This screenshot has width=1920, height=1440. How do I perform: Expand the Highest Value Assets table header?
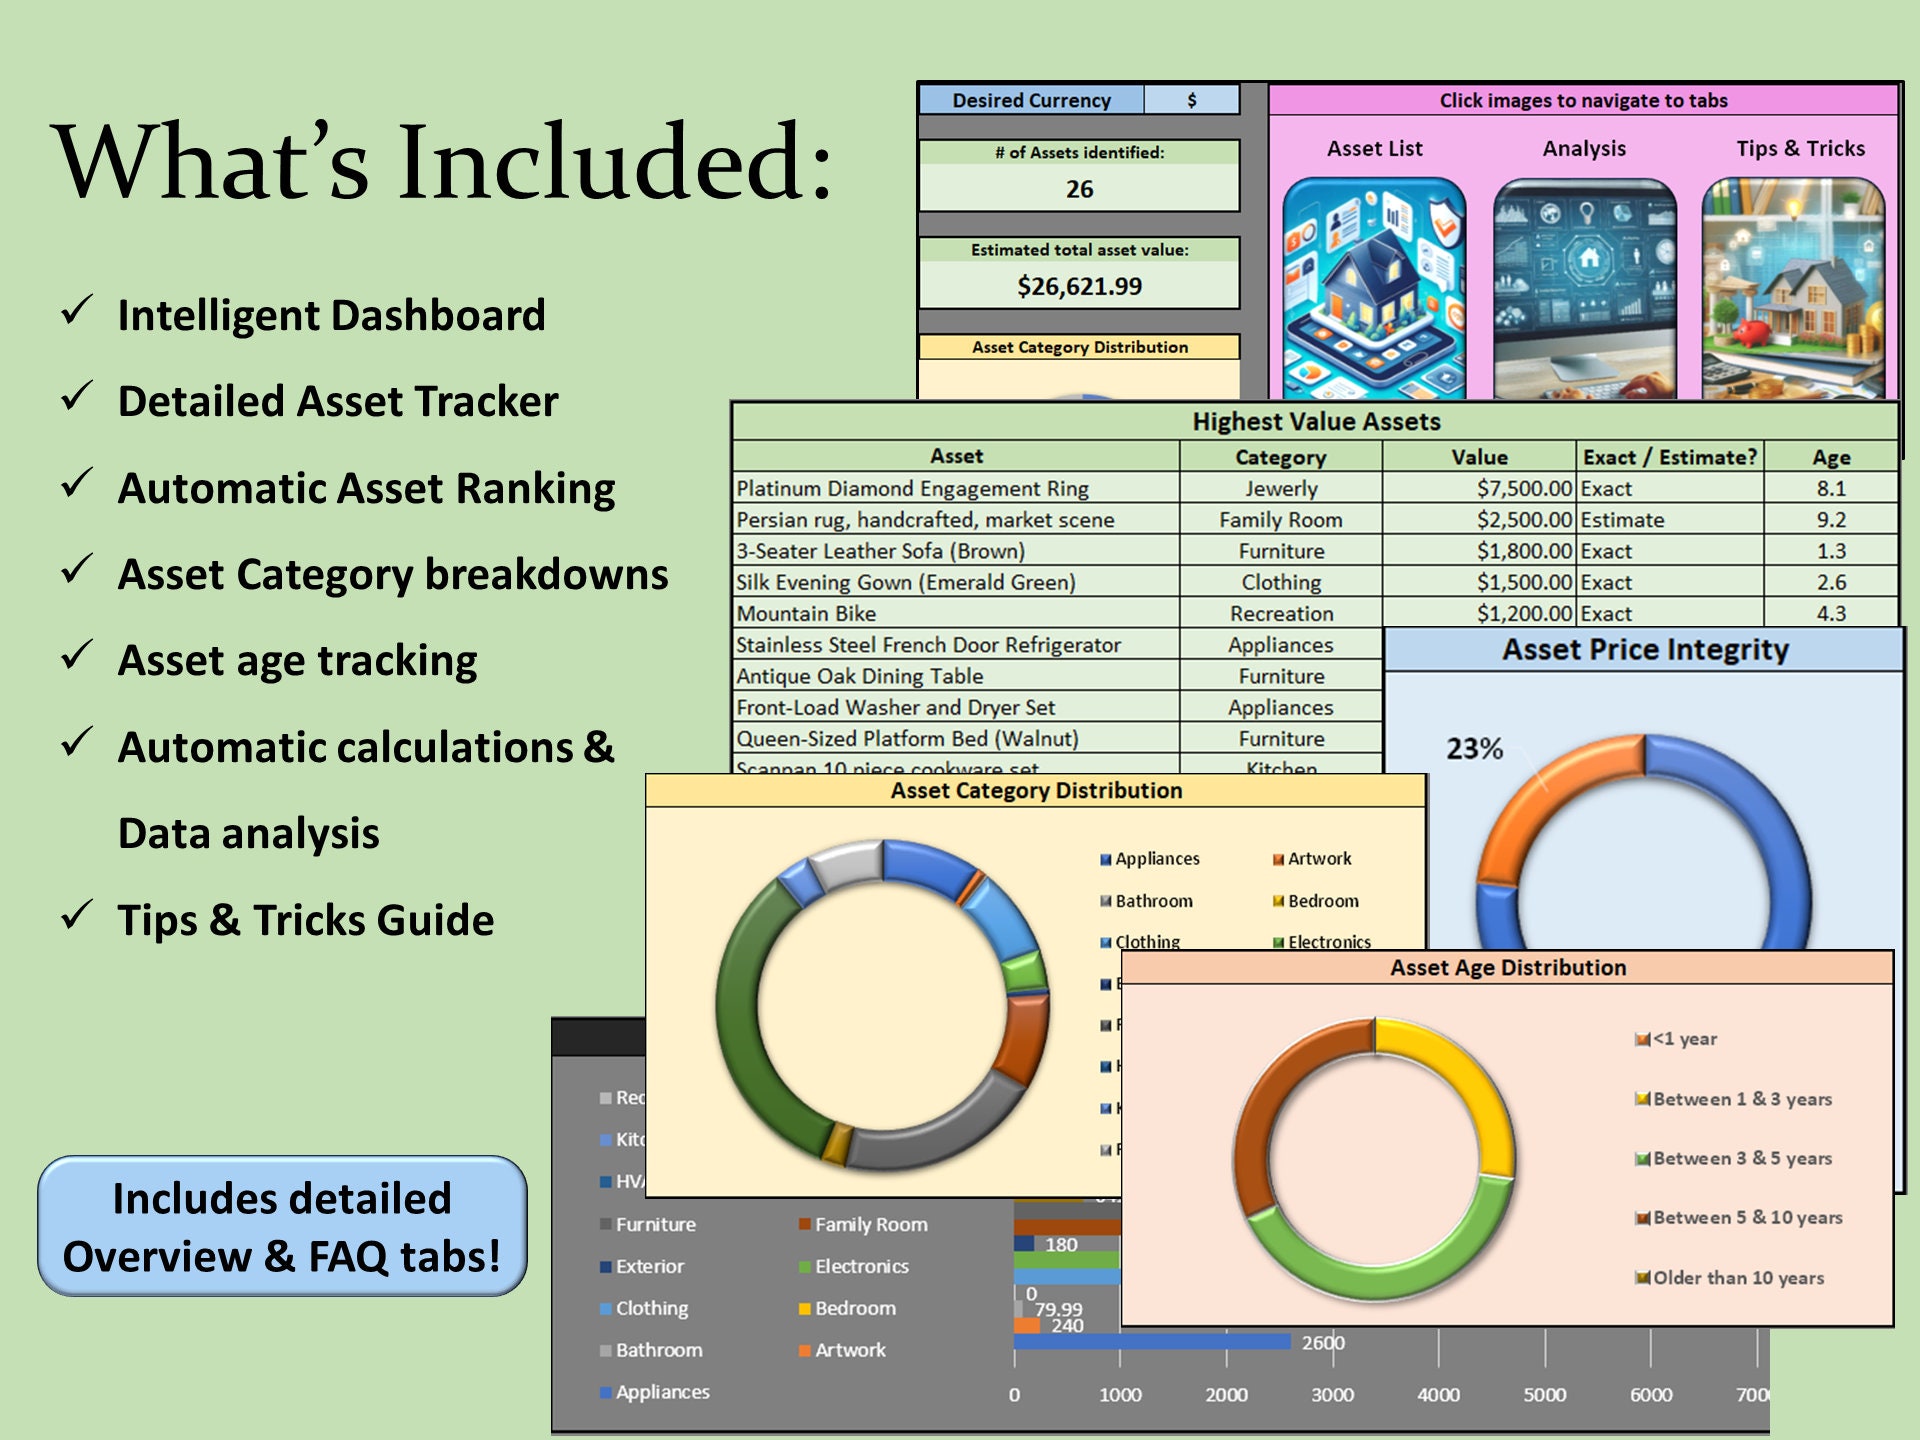(1315, 422)
